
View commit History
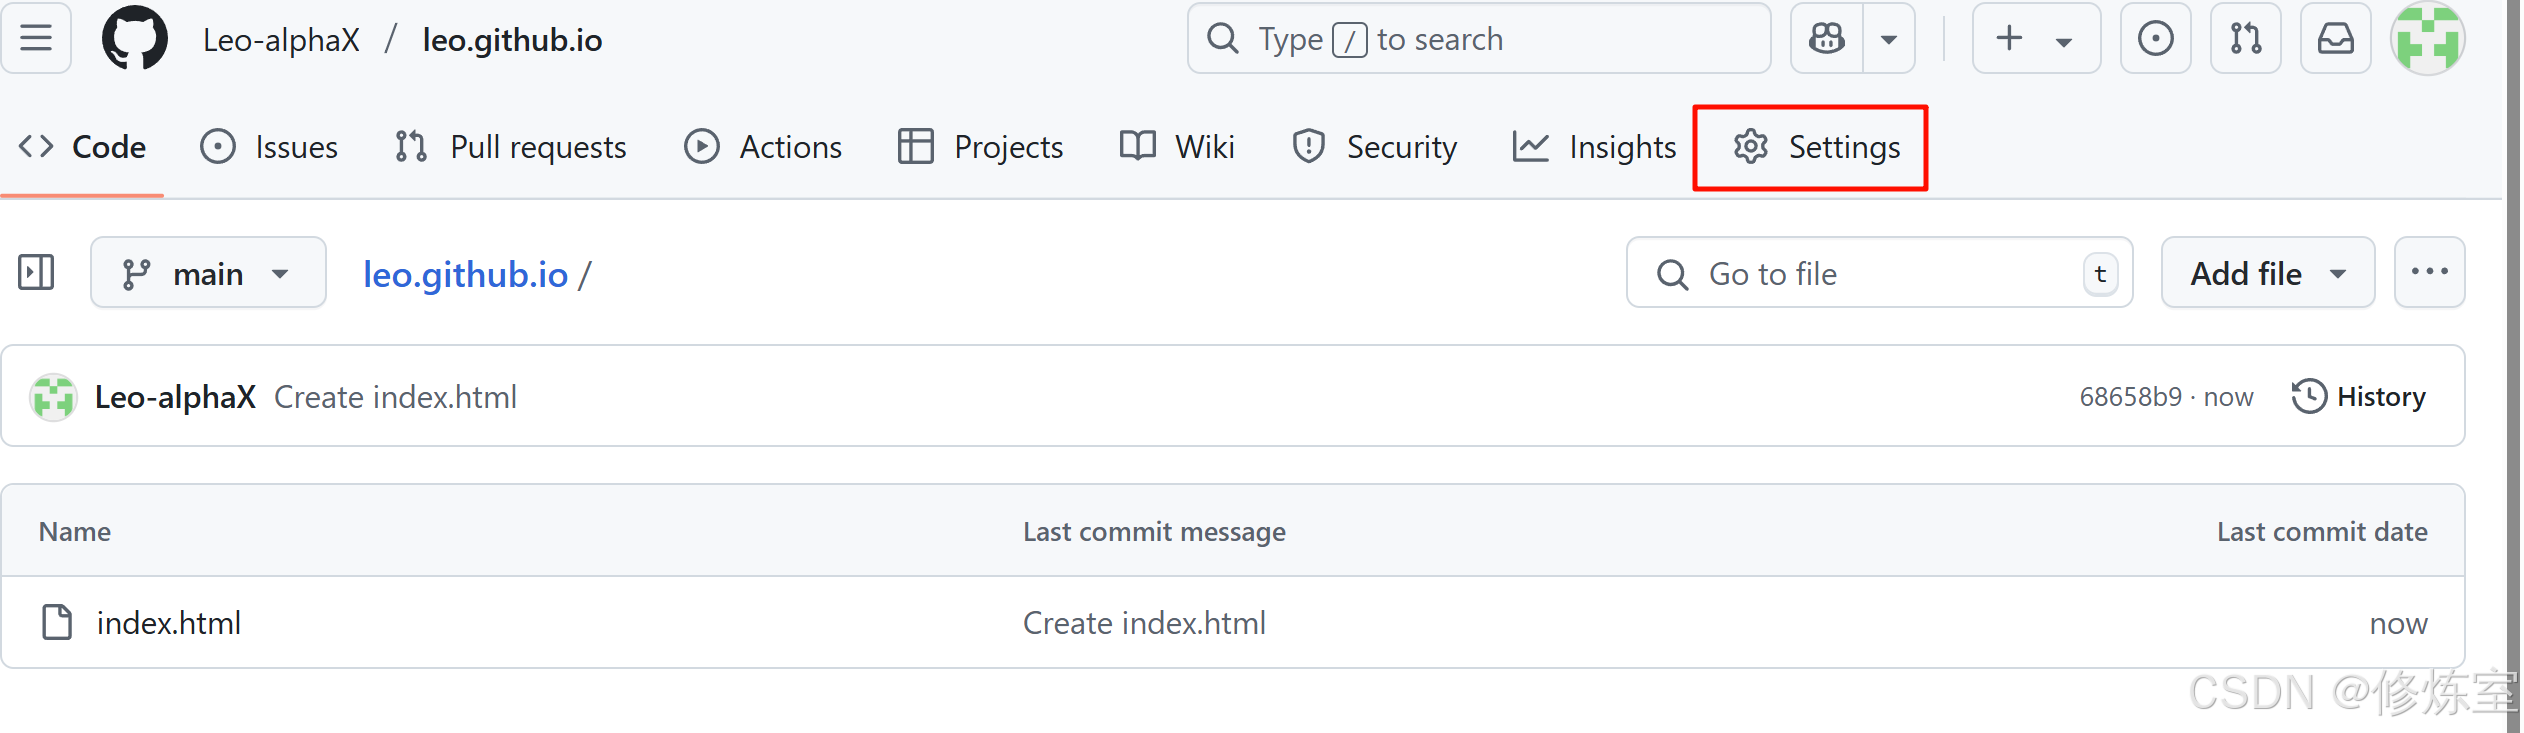pyautogui.click(x=2359, y=397)
